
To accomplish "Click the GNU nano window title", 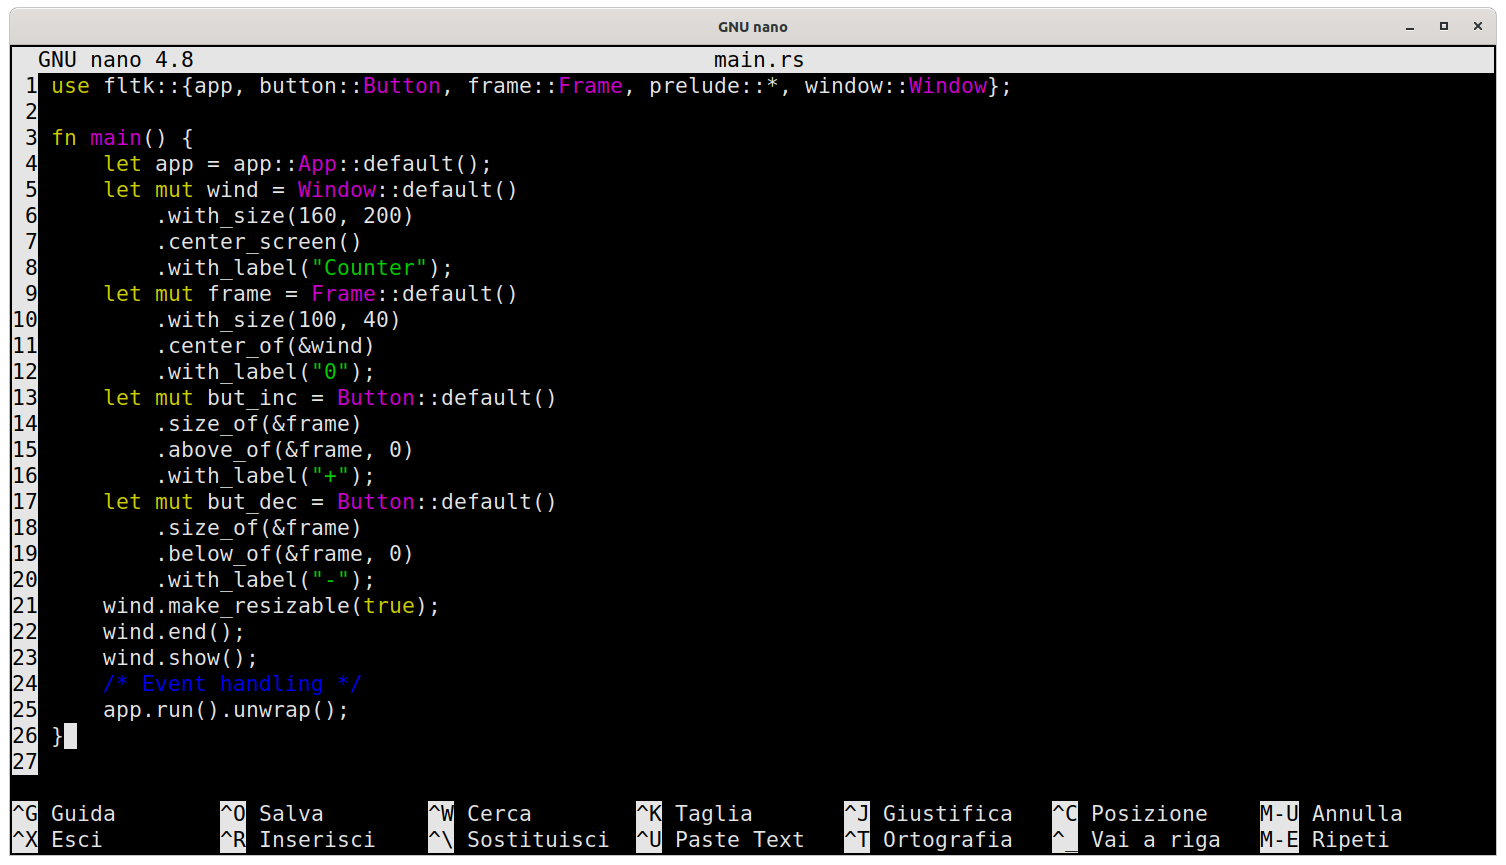I will pyautogui.click(x=753, y=27).
